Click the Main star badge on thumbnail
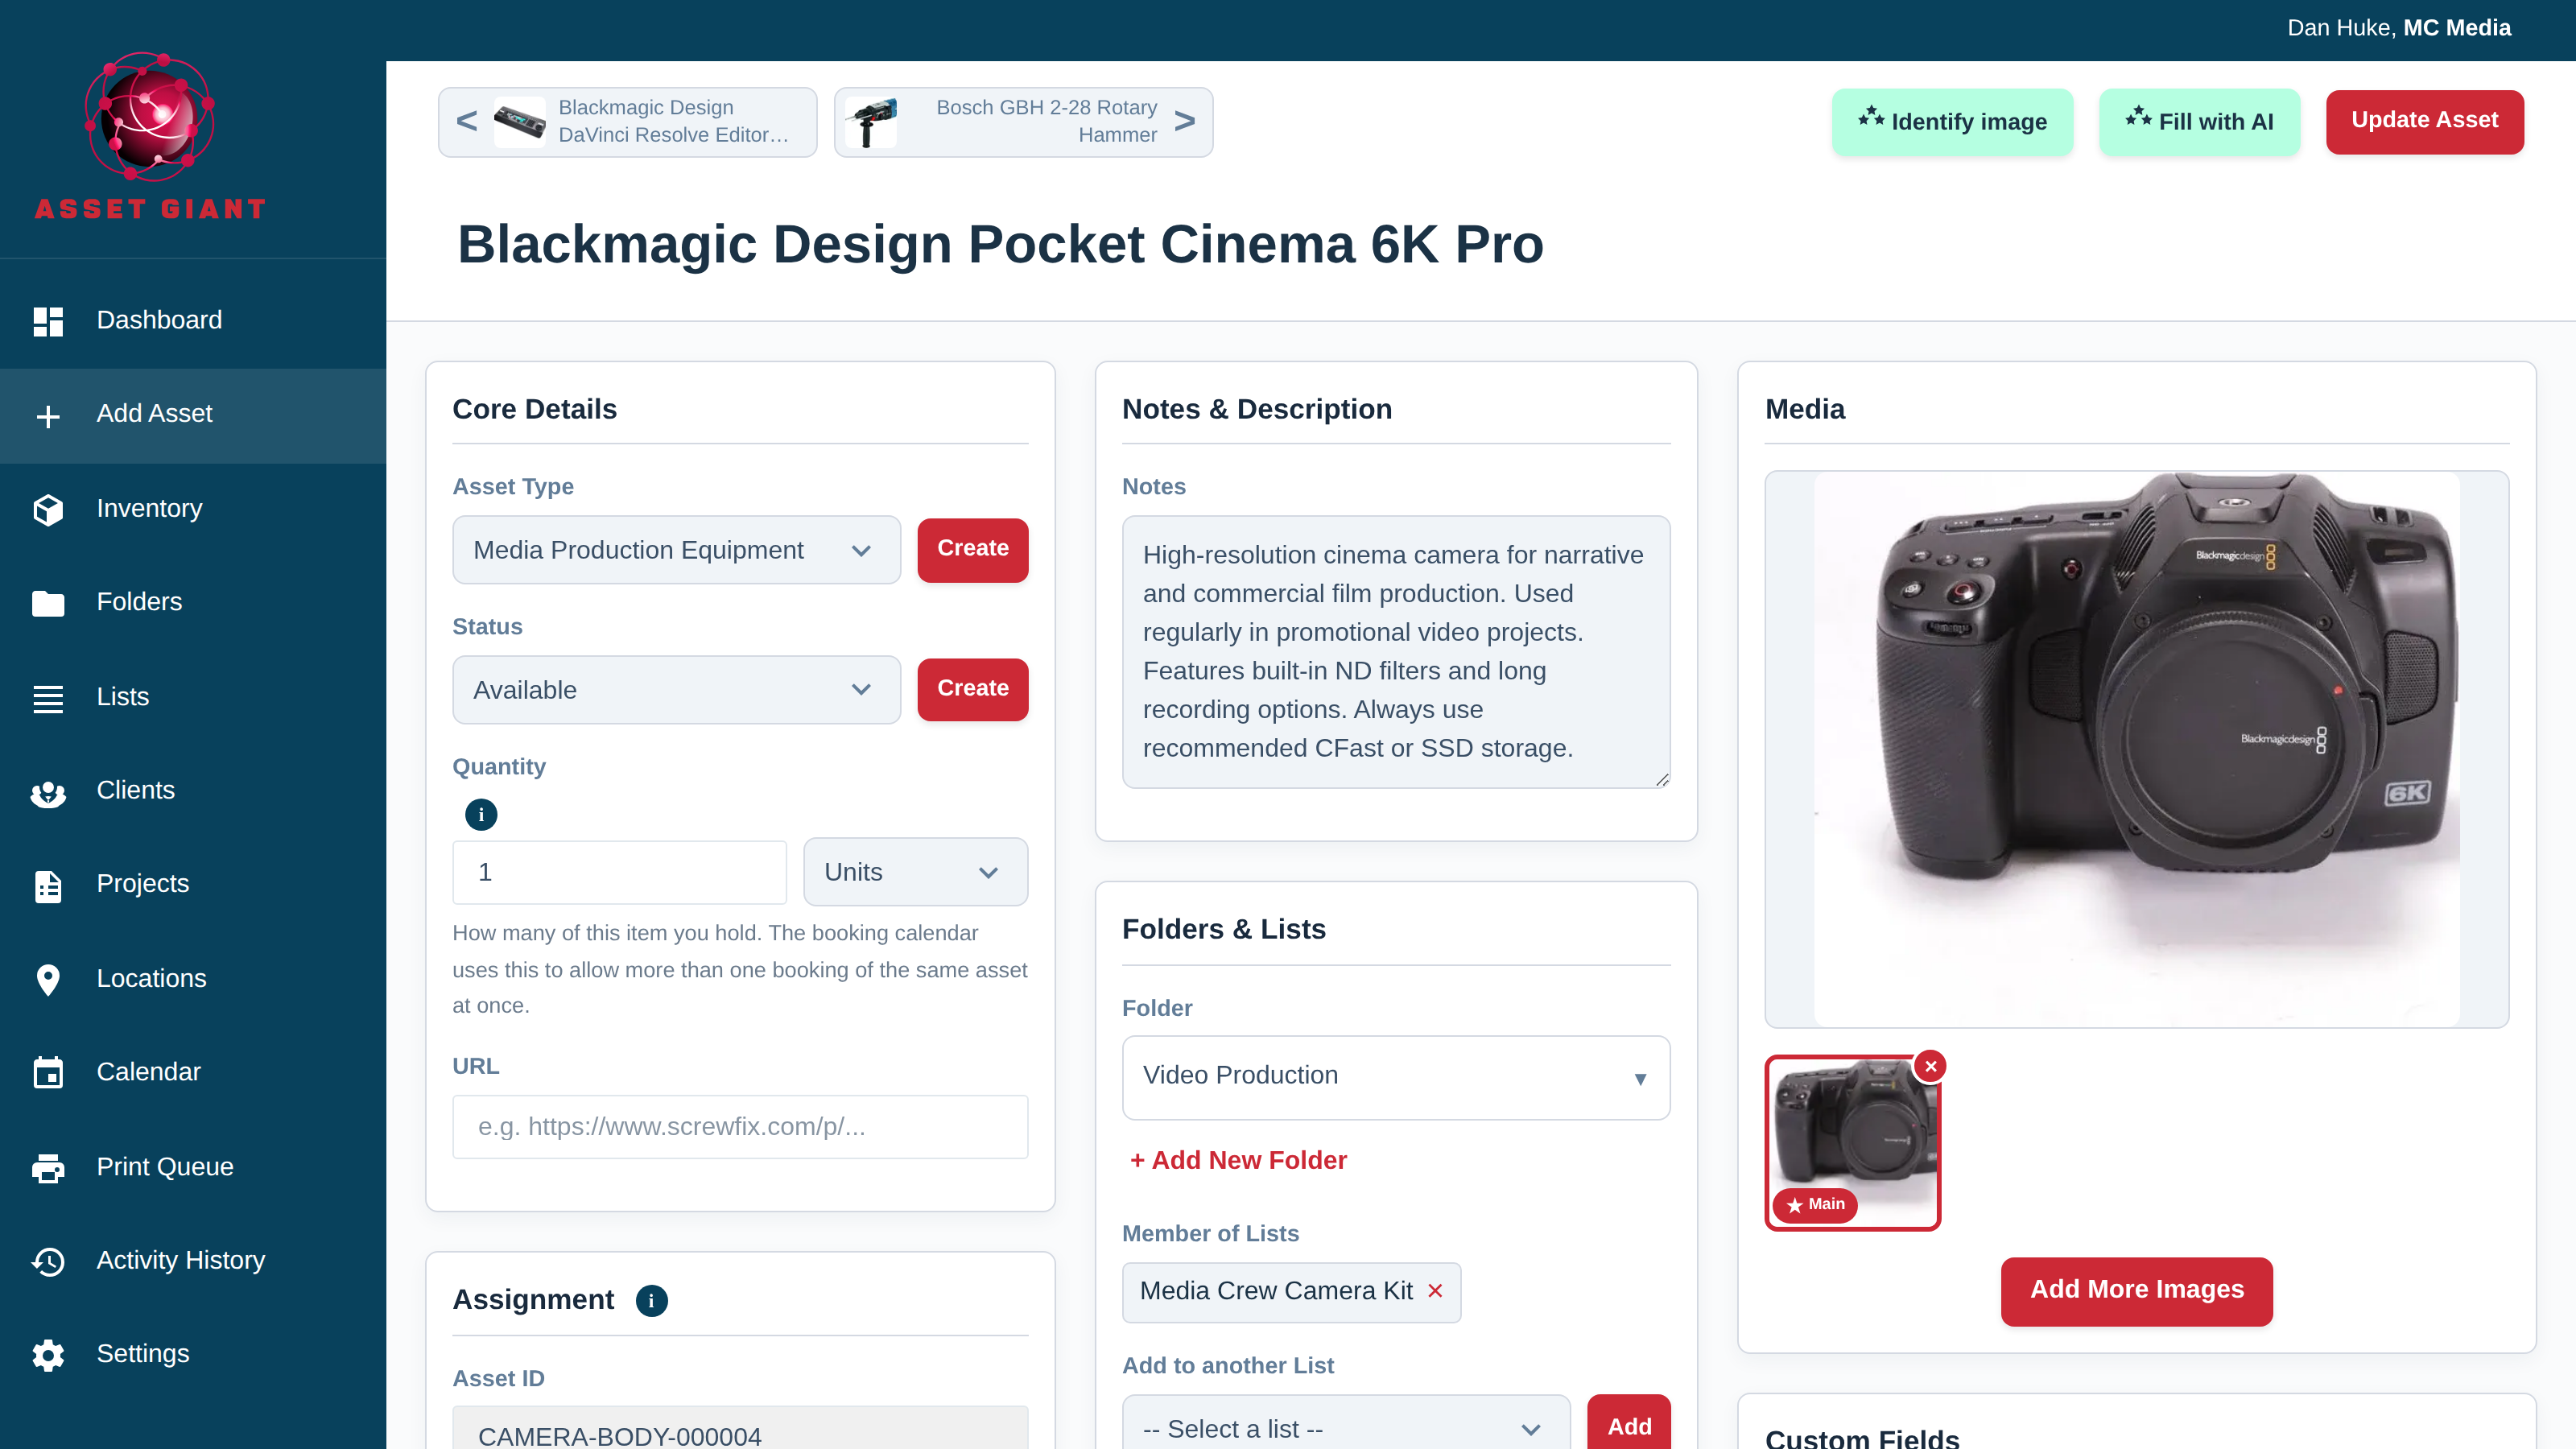Image resolution: width=2576 pixels, height=1449 pixels. [1815, 1204]
